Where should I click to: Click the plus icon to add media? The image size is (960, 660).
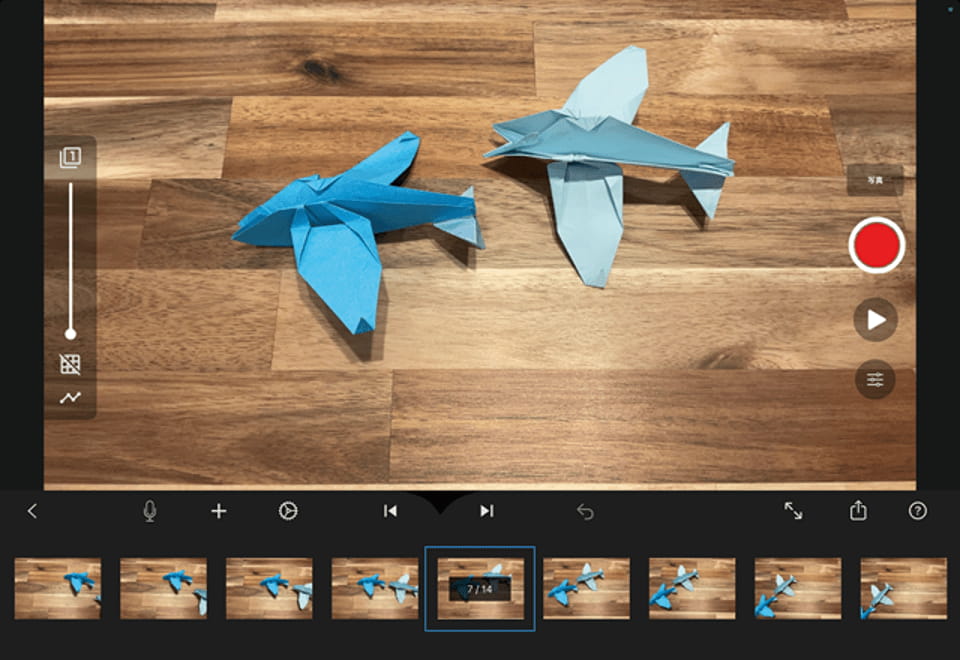(219, 511)
